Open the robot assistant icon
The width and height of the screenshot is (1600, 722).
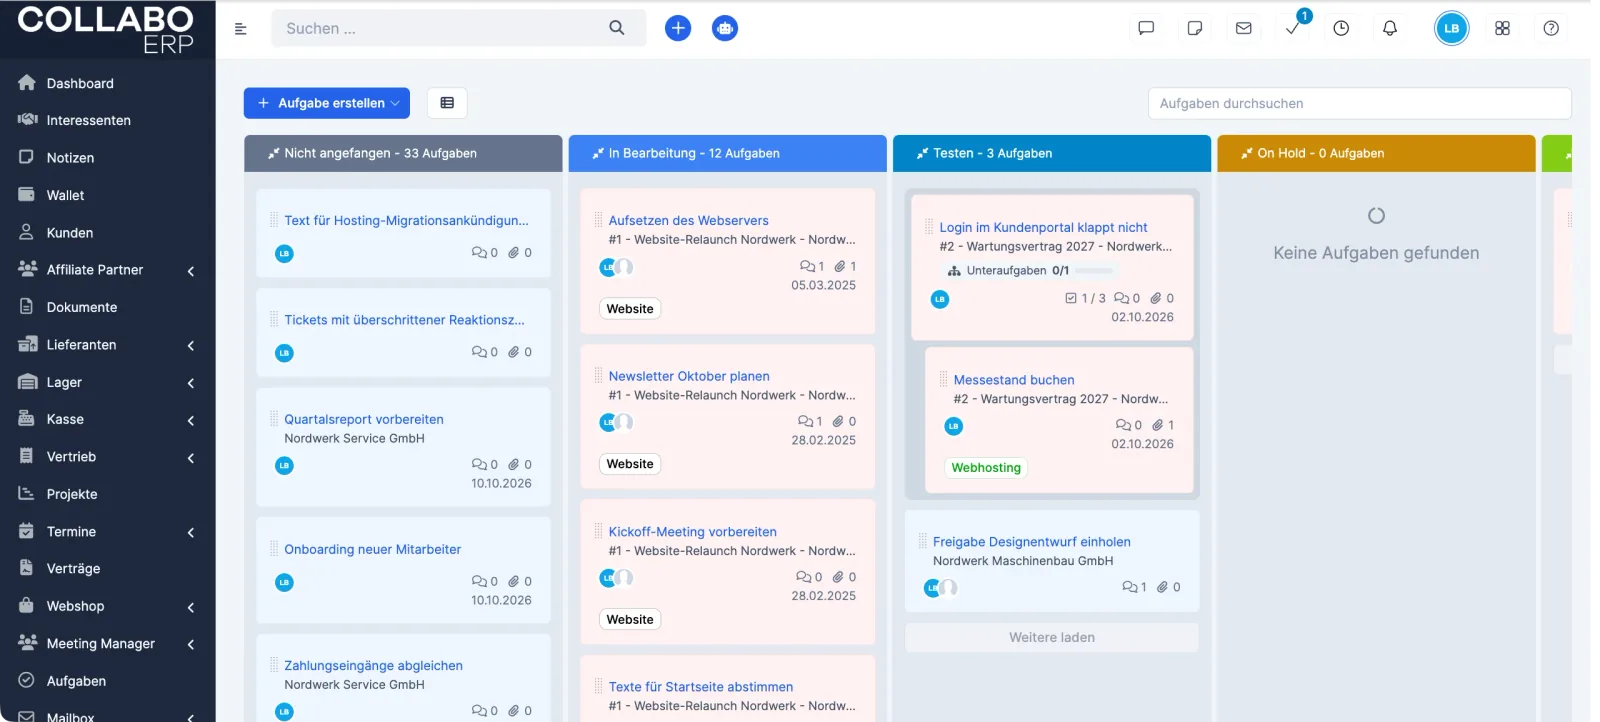[725, 28]
